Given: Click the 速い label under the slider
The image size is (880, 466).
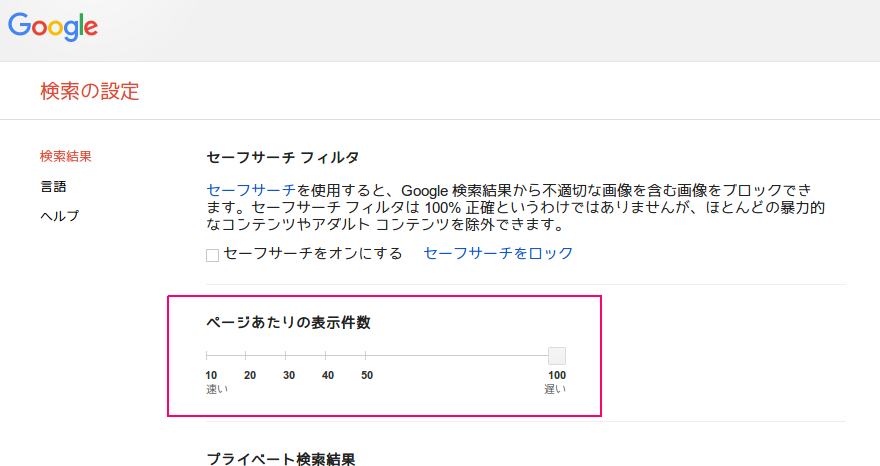Looking at the screenshot, I should point(217,389).
